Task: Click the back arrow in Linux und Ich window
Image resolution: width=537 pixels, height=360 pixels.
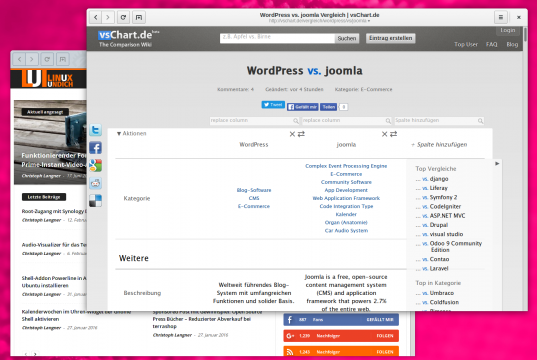Action: click(20, 59)
